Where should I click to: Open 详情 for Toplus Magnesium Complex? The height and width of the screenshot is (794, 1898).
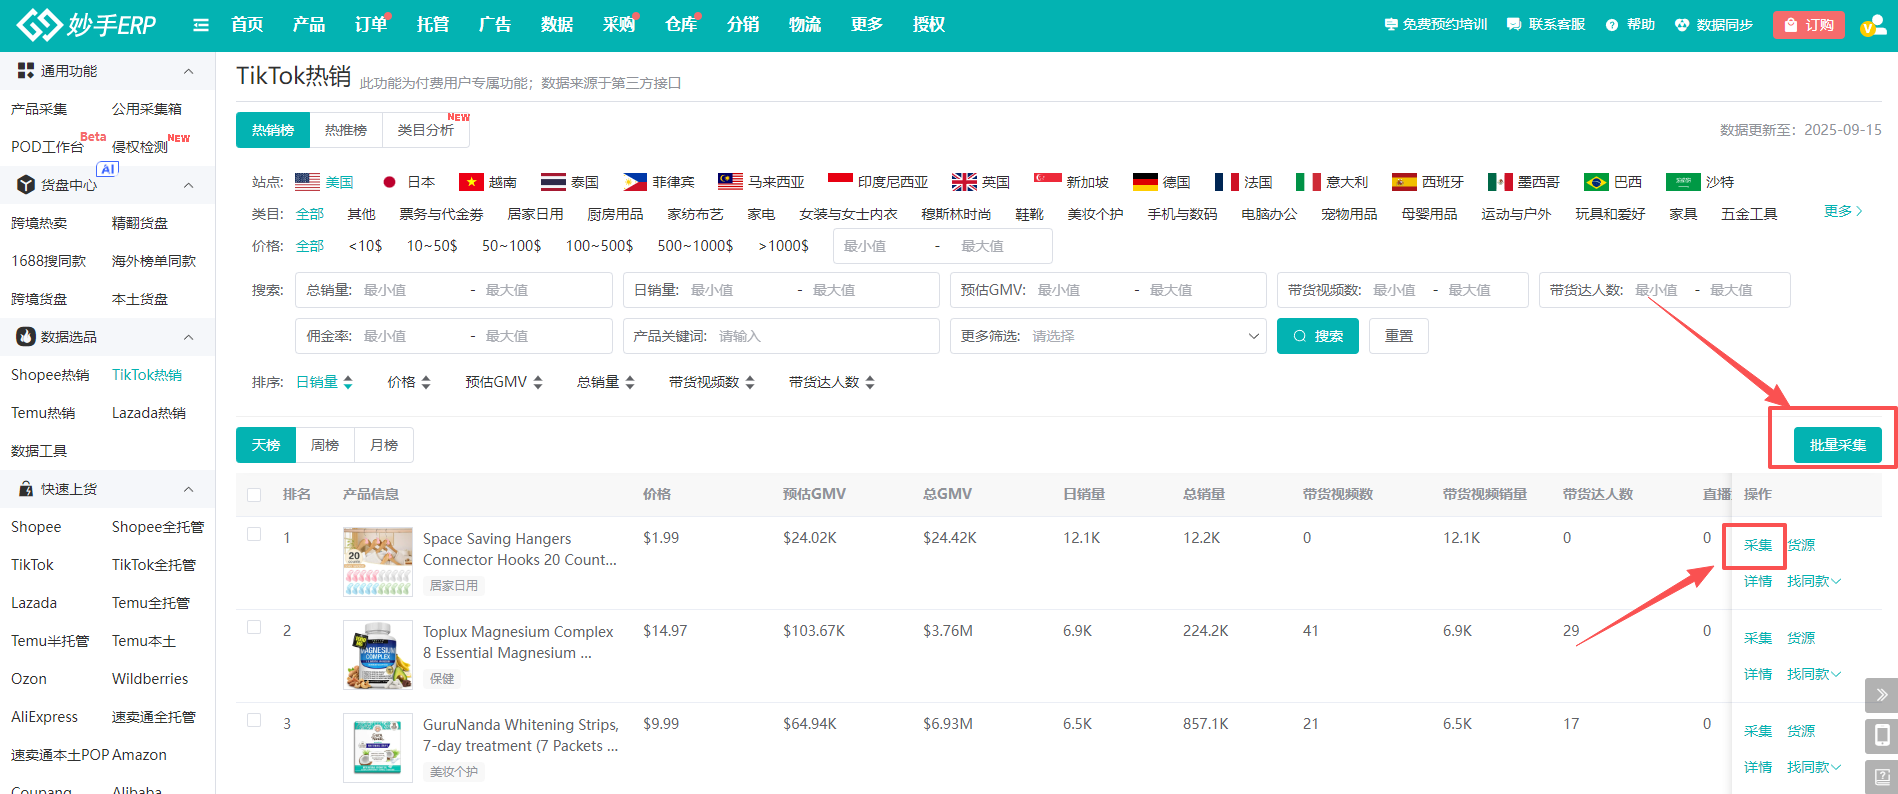point(1758,674)
